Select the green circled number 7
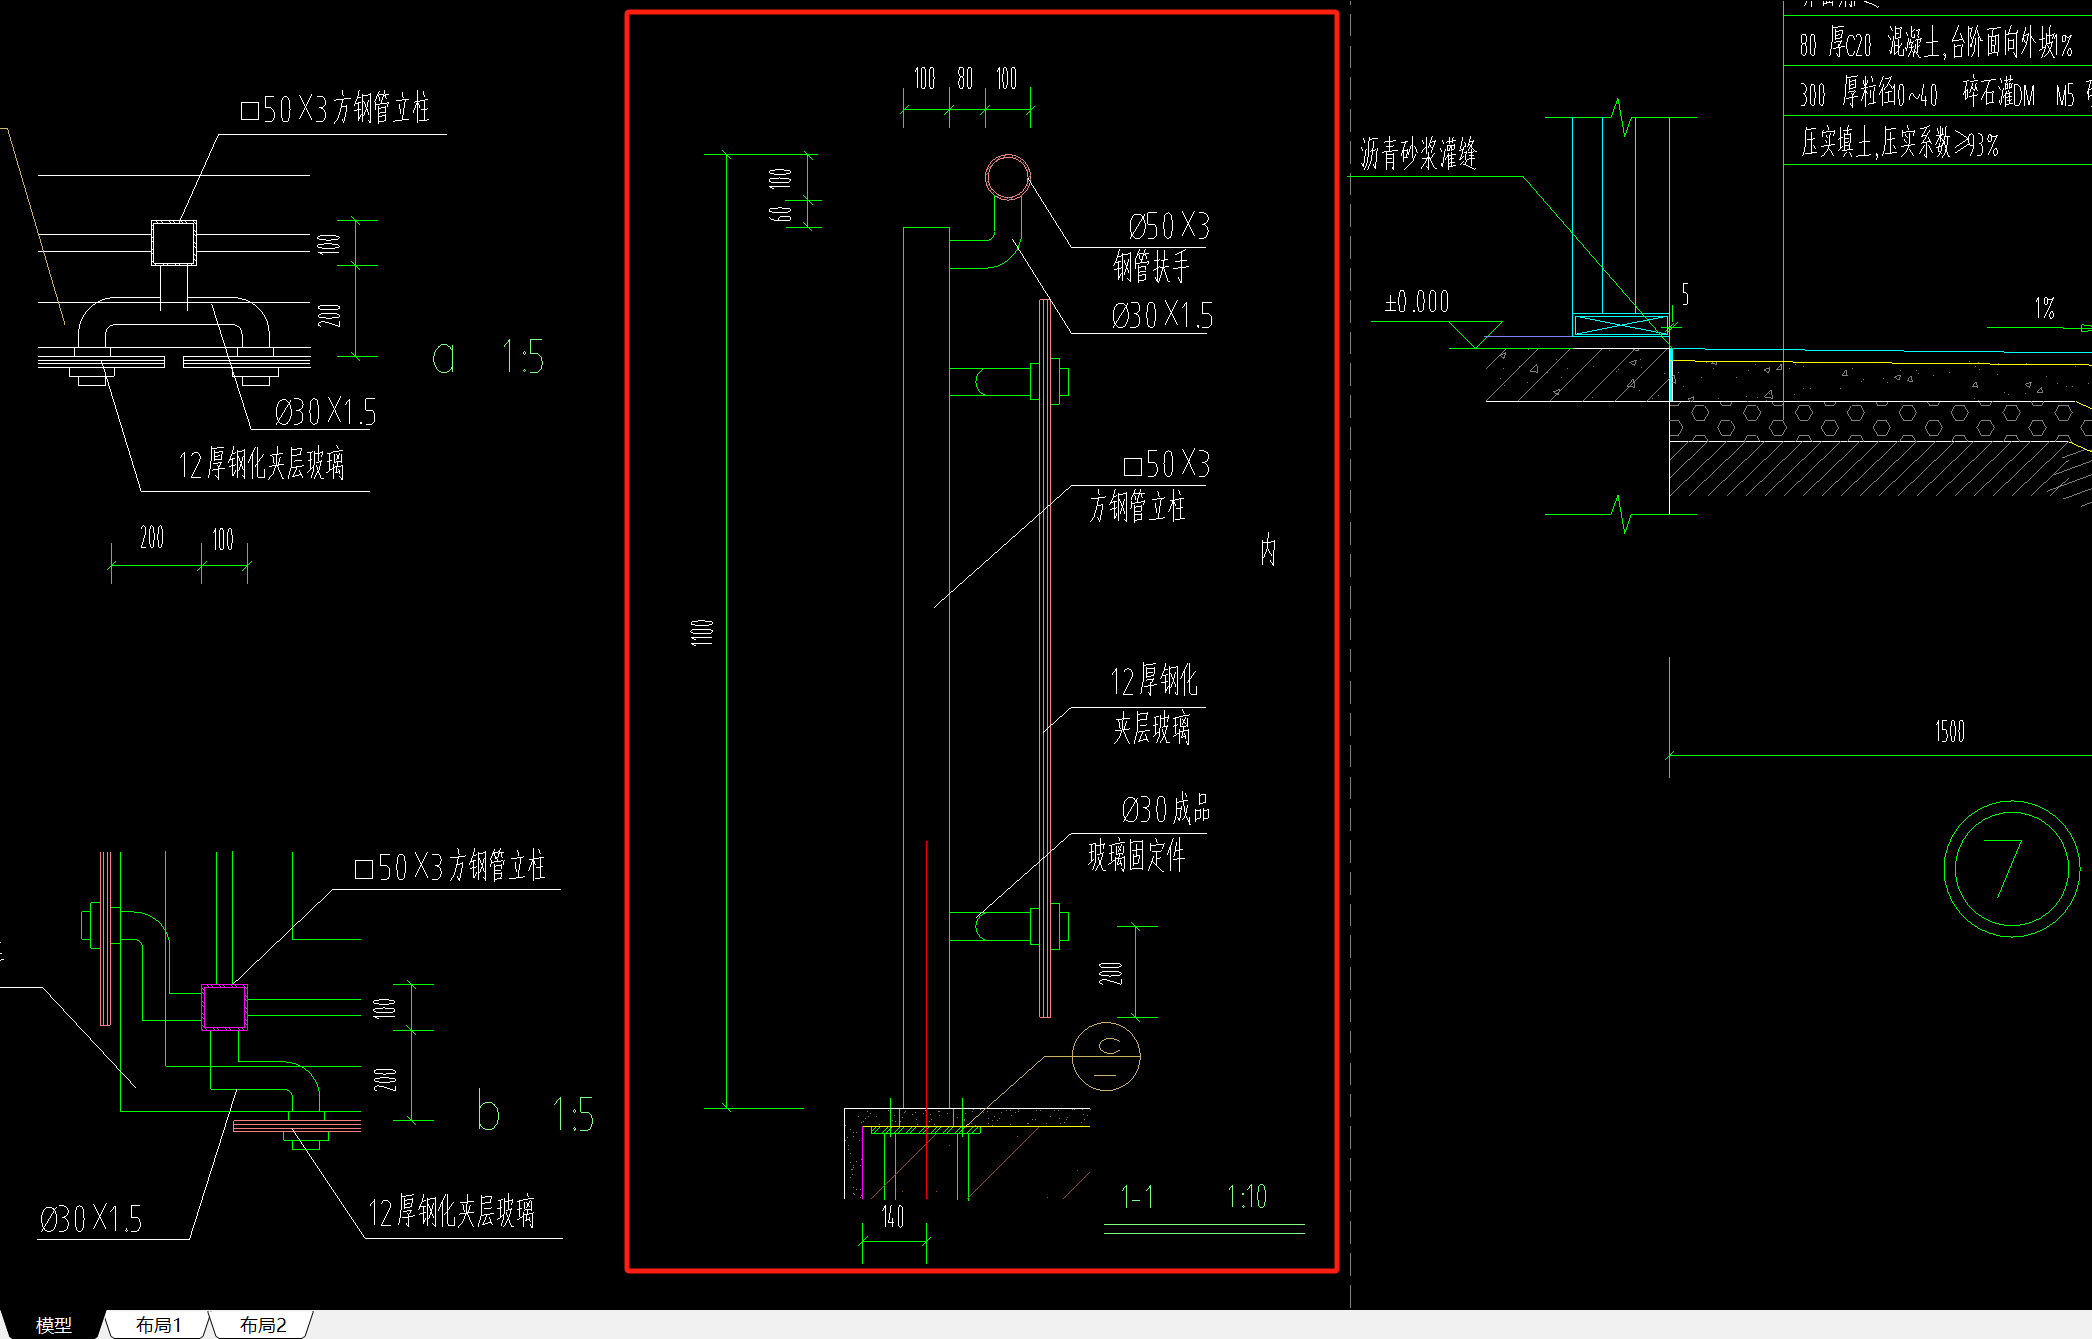The height and width of the screenshot is (1339, 2092). tap(2011, 868)
